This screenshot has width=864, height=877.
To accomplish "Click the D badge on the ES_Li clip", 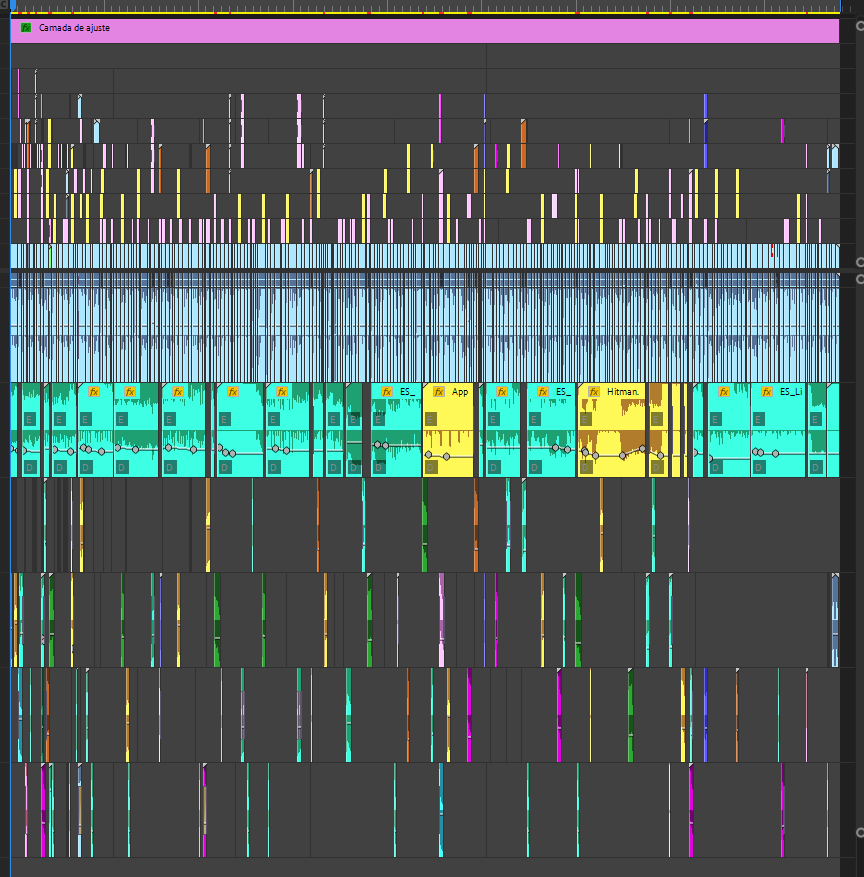I will click(x=759, y=467).
